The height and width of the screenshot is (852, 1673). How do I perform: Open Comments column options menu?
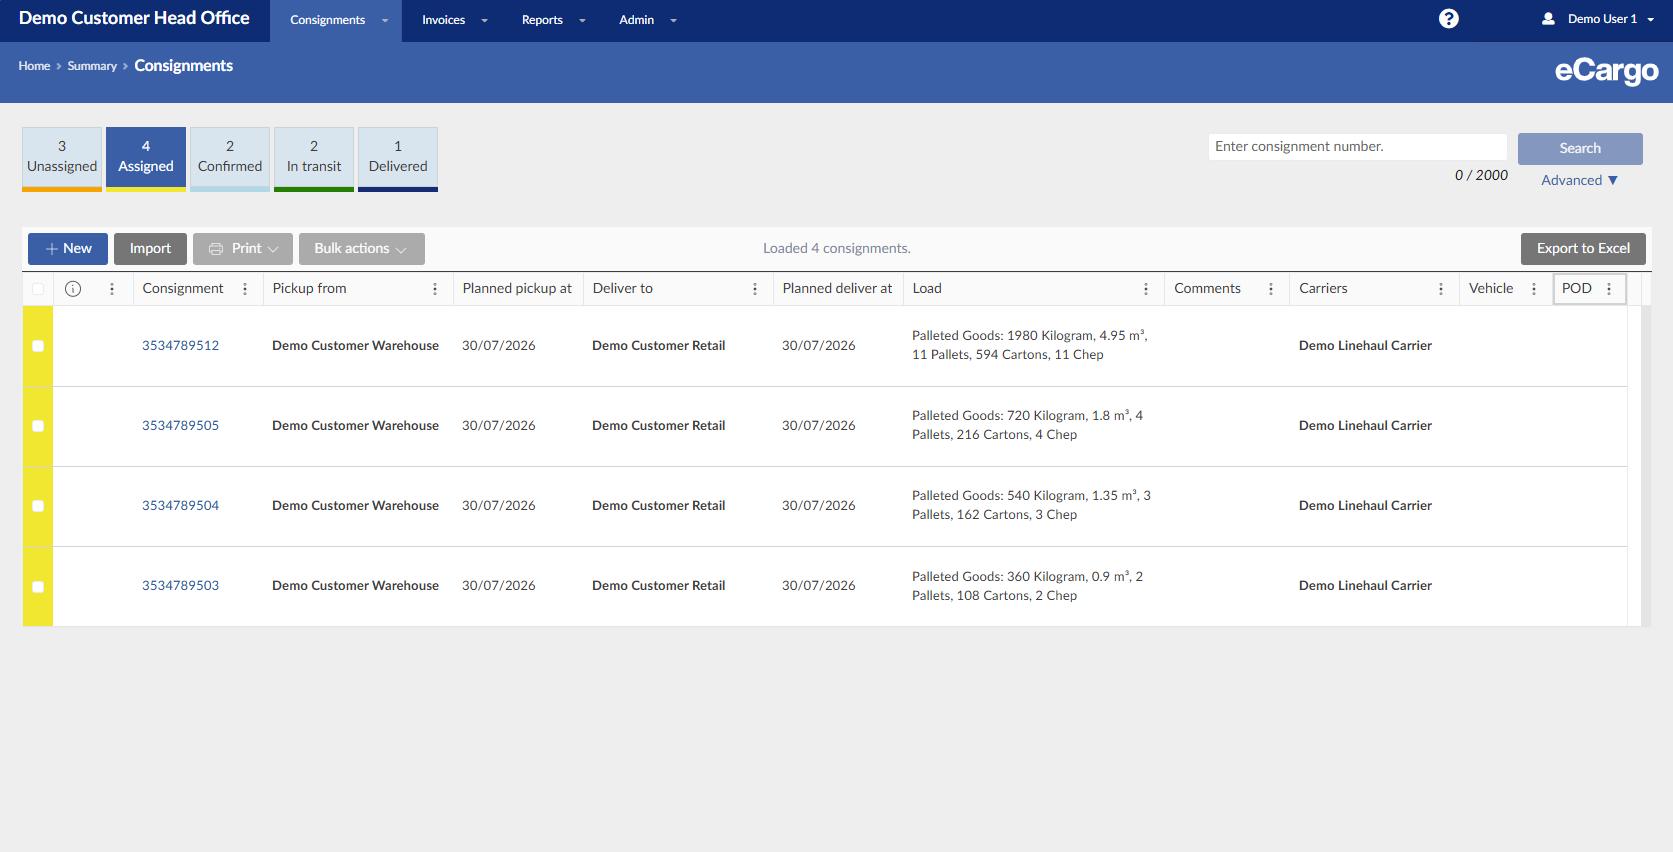[x=1271, y=289]
